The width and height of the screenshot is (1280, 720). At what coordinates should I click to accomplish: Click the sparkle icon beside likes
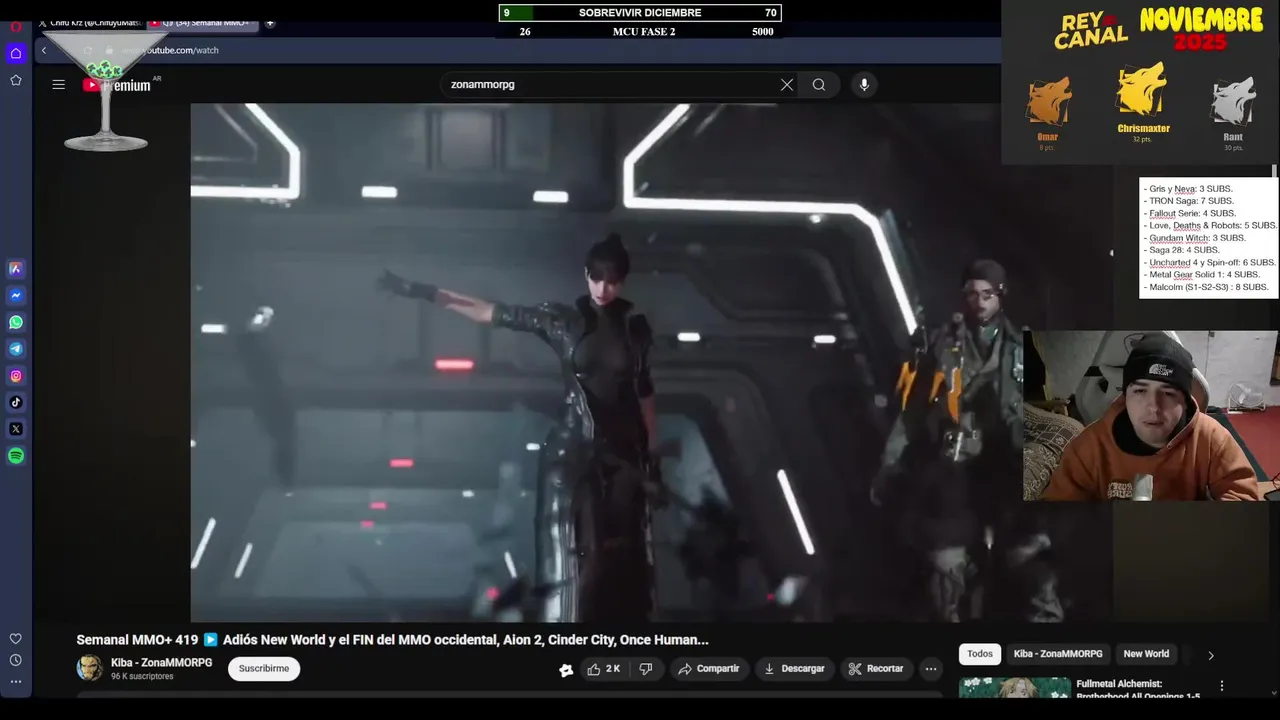coord(566,669)
